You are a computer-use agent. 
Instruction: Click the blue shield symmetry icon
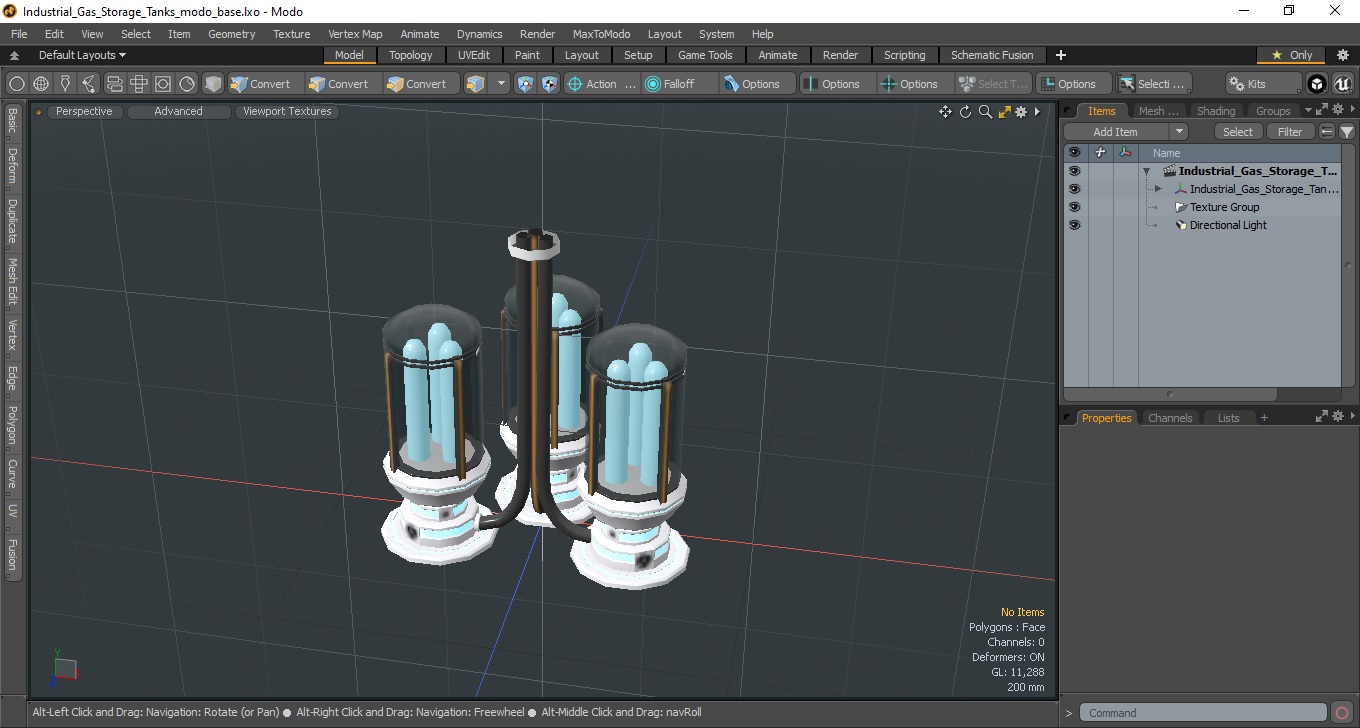point(526,84)
